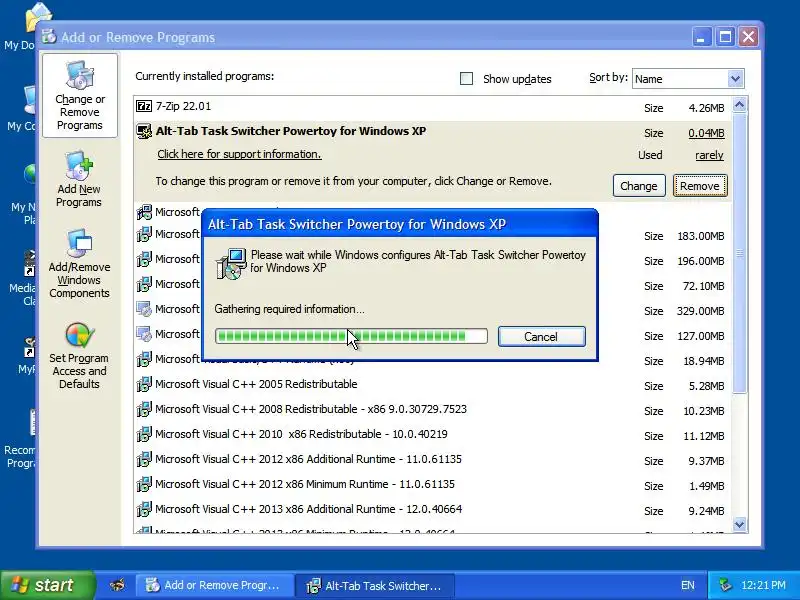Screen dimensions: 800x600
Task: Click the Microsoft entry icon beside 127.00MB size
Action: 144,334
